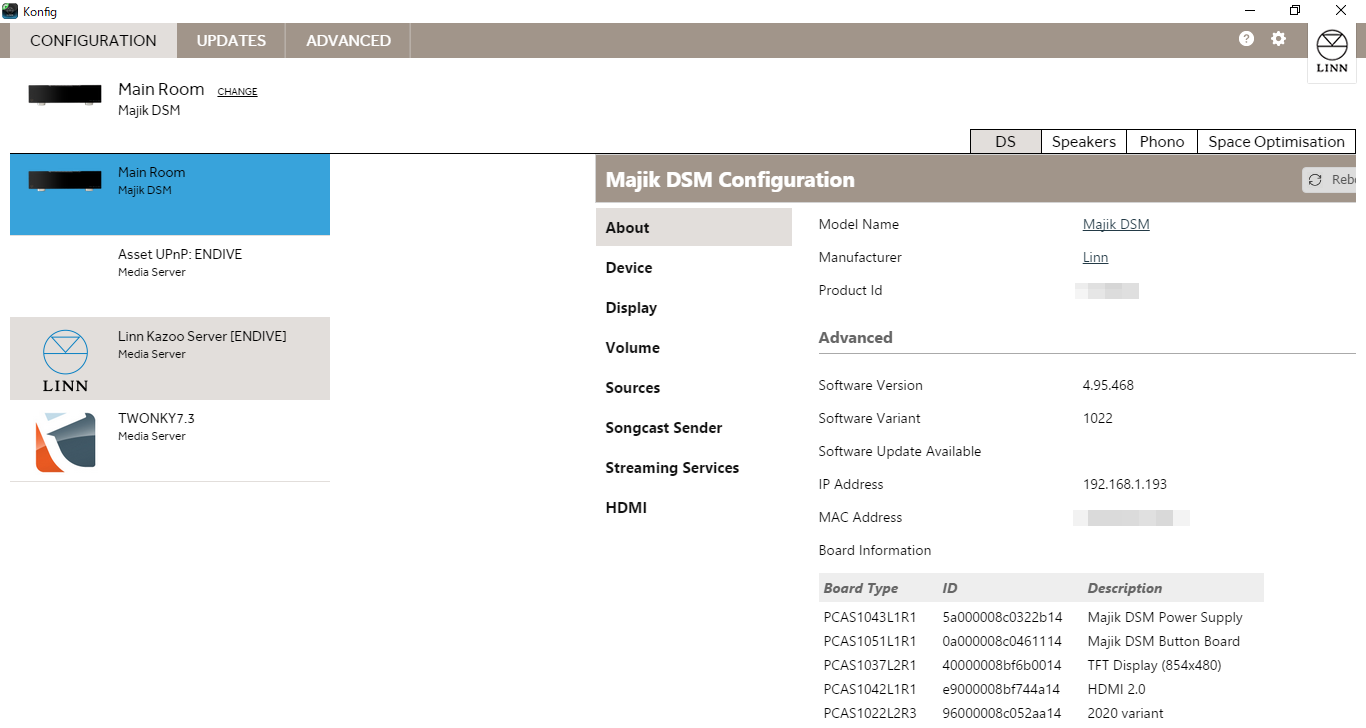Open the Speakers tab
1366x728 pixels.
pyautogui.click(x=1084, y=142)
